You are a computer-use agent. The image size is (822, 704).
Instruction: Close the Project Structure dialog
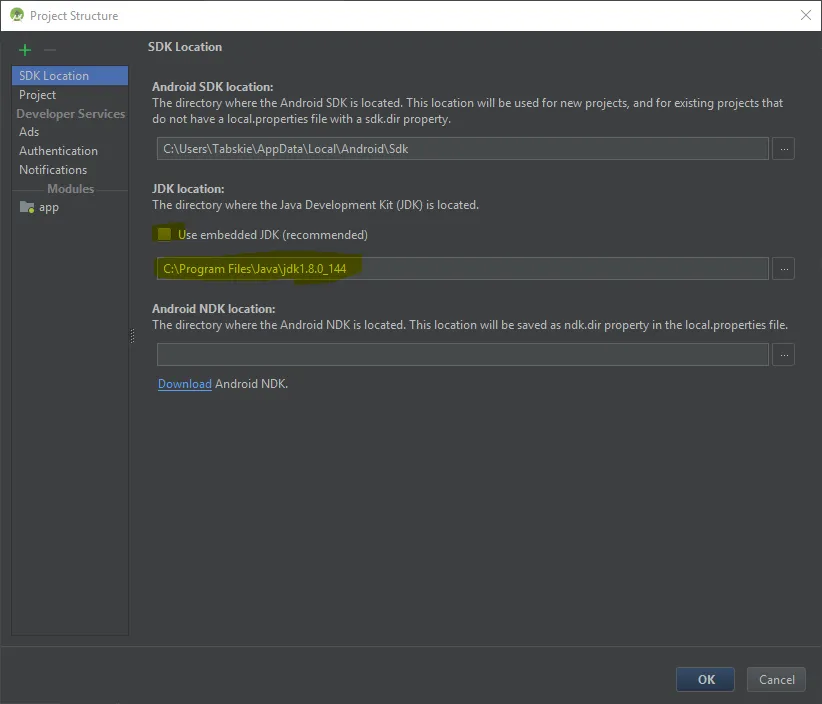(x=805, y=15)
